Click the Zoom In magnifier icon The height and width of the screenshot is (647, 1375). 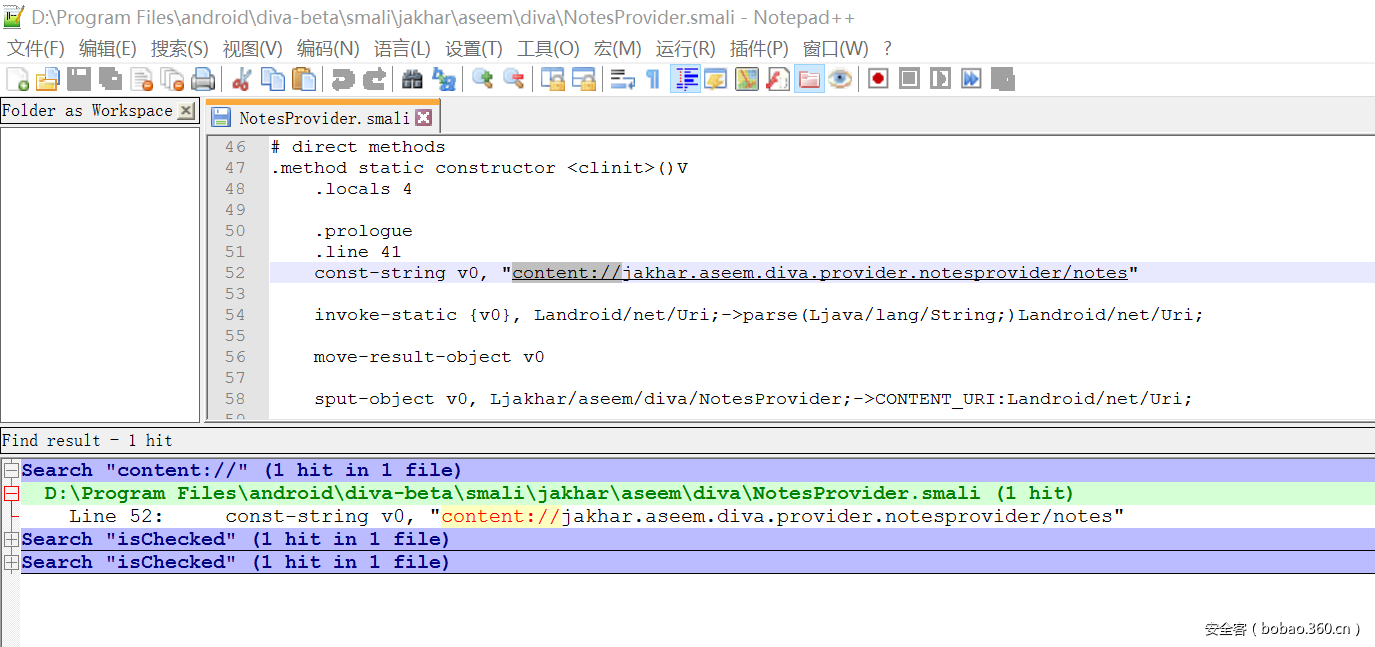(482, 79)
